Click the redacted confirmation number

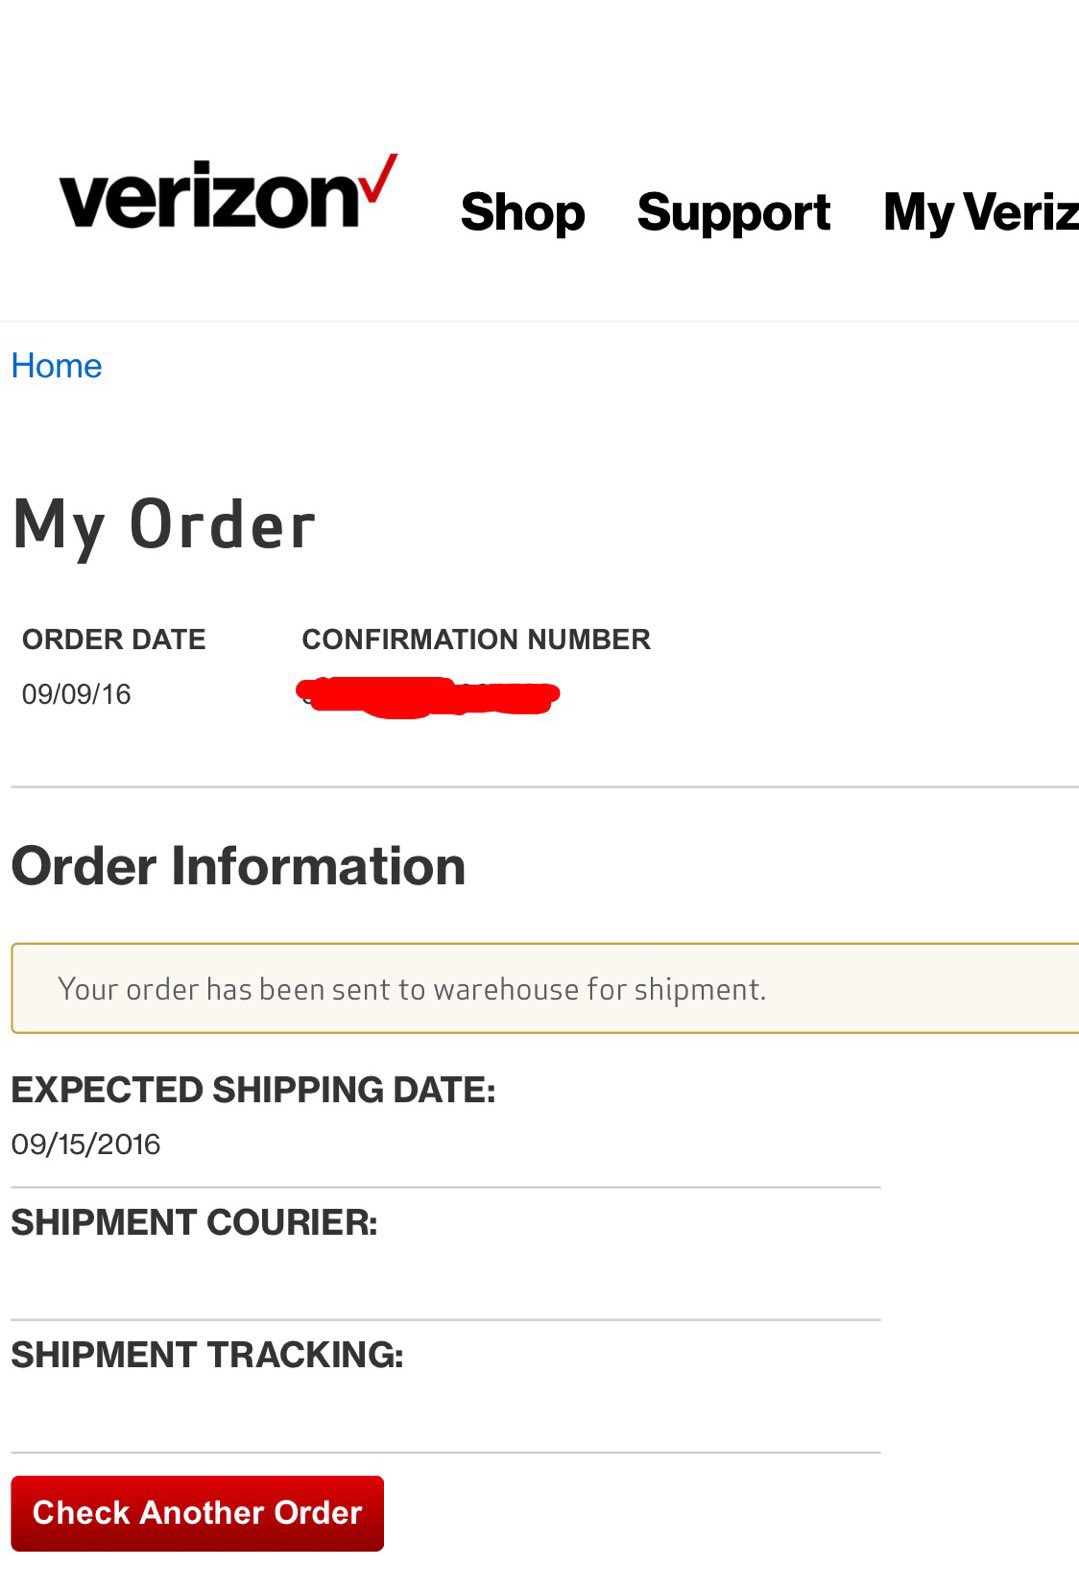tap(428, 696)
